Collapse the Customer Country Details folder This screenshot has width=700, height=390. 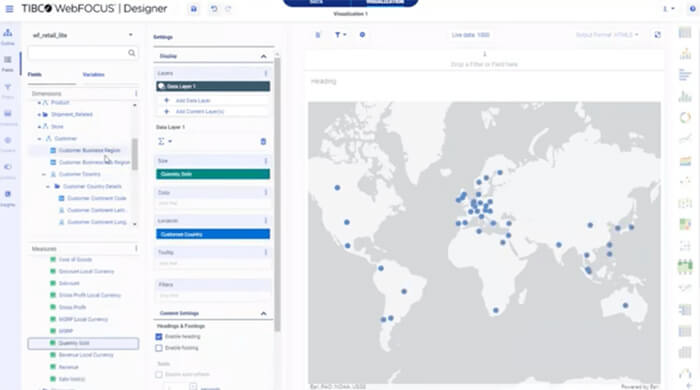pyautogui.click(x=48, y=187)
